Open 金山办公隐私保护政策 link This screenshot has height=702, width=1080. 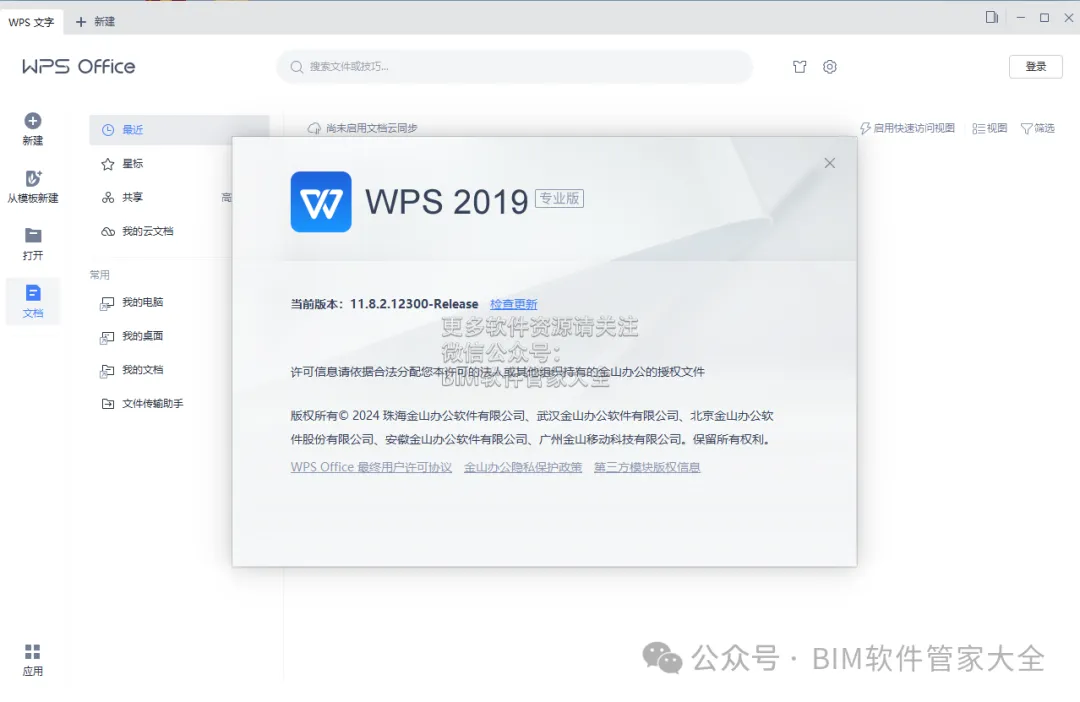[523, 467]
